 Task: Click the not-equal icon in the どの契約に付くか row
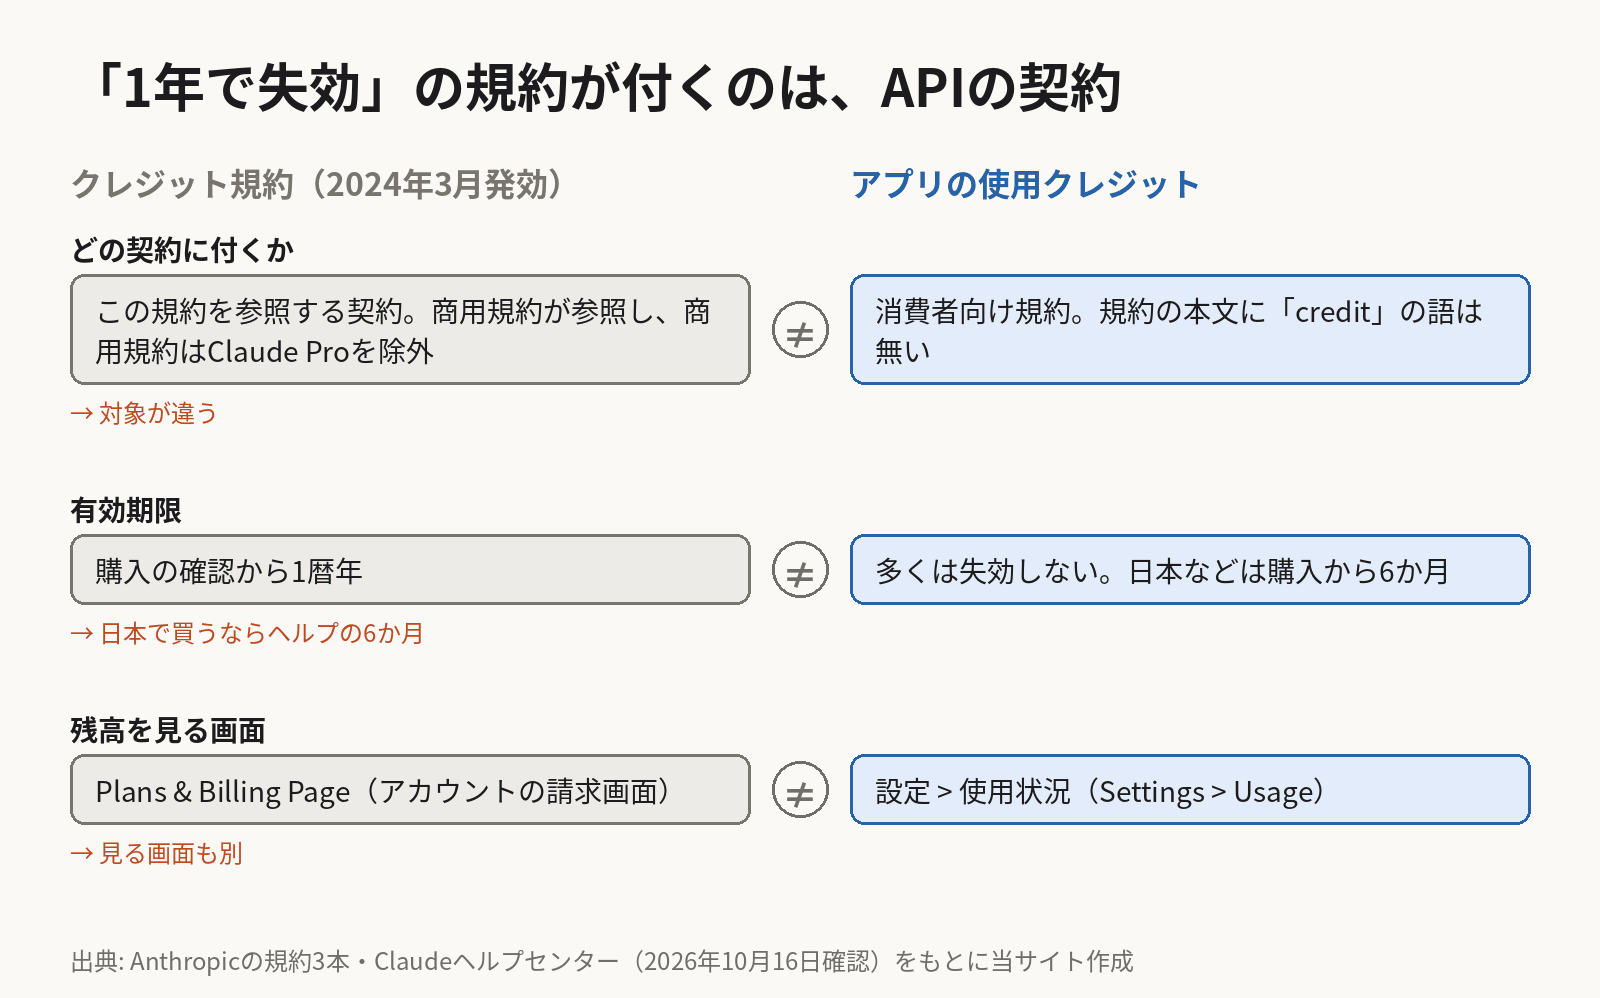(800, 330)
